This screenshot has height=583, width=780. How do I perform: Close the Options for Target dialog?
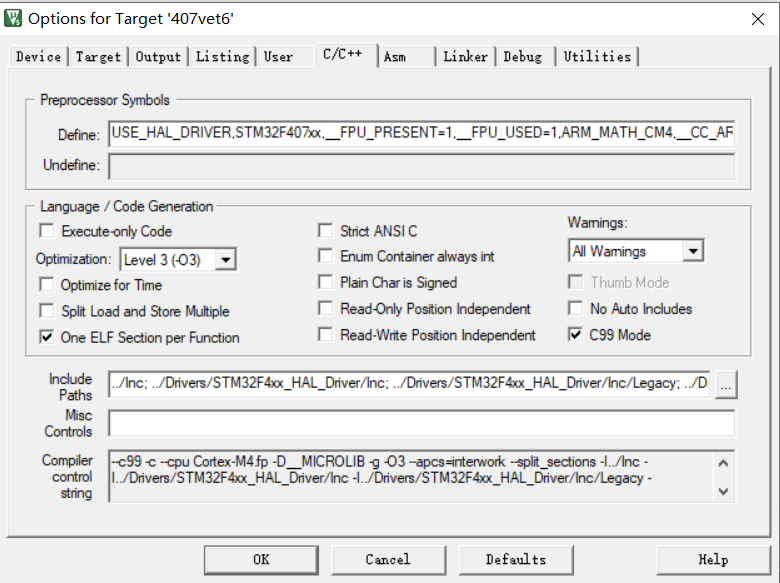click(758, 19)
